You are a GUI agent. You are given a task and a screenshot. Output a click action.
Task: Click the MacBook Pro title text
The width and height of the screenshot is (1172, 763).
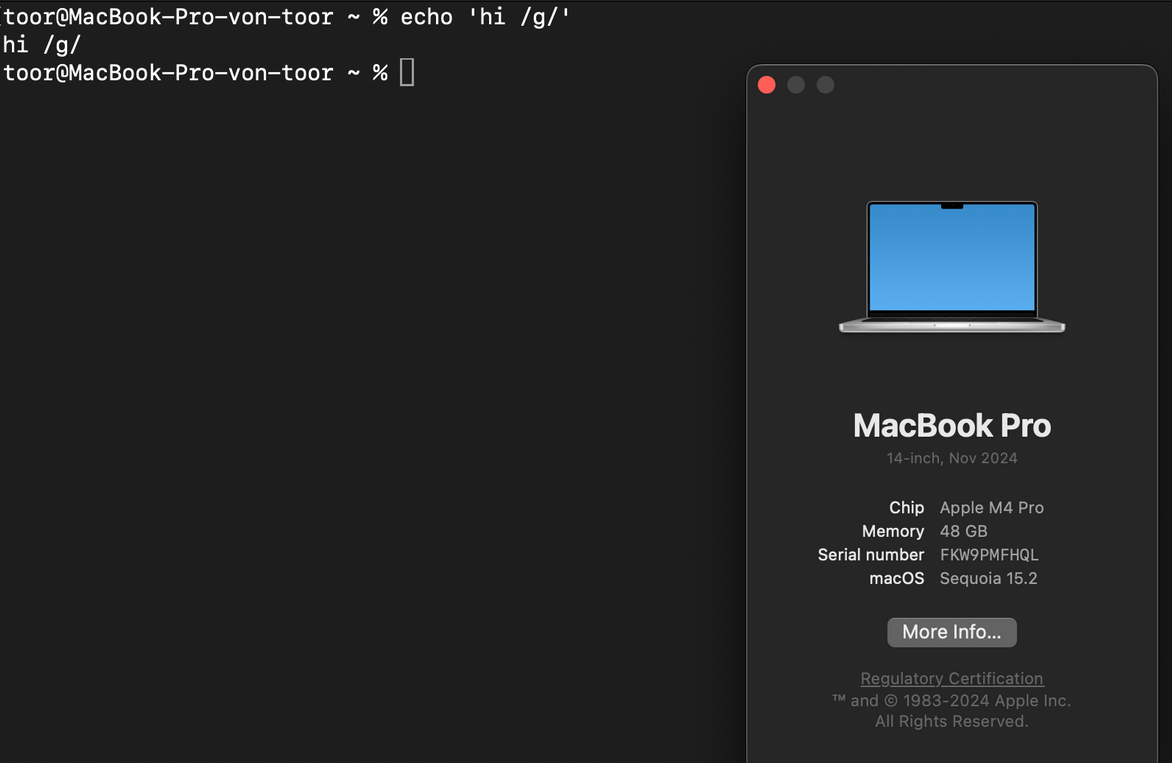point(951,426)
